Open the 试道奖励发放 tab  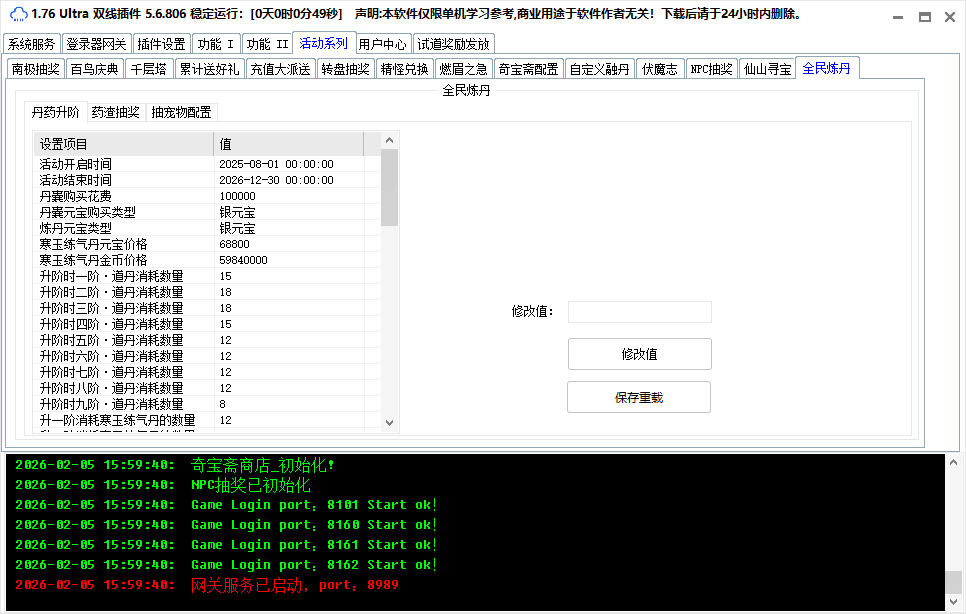[453, 44]
